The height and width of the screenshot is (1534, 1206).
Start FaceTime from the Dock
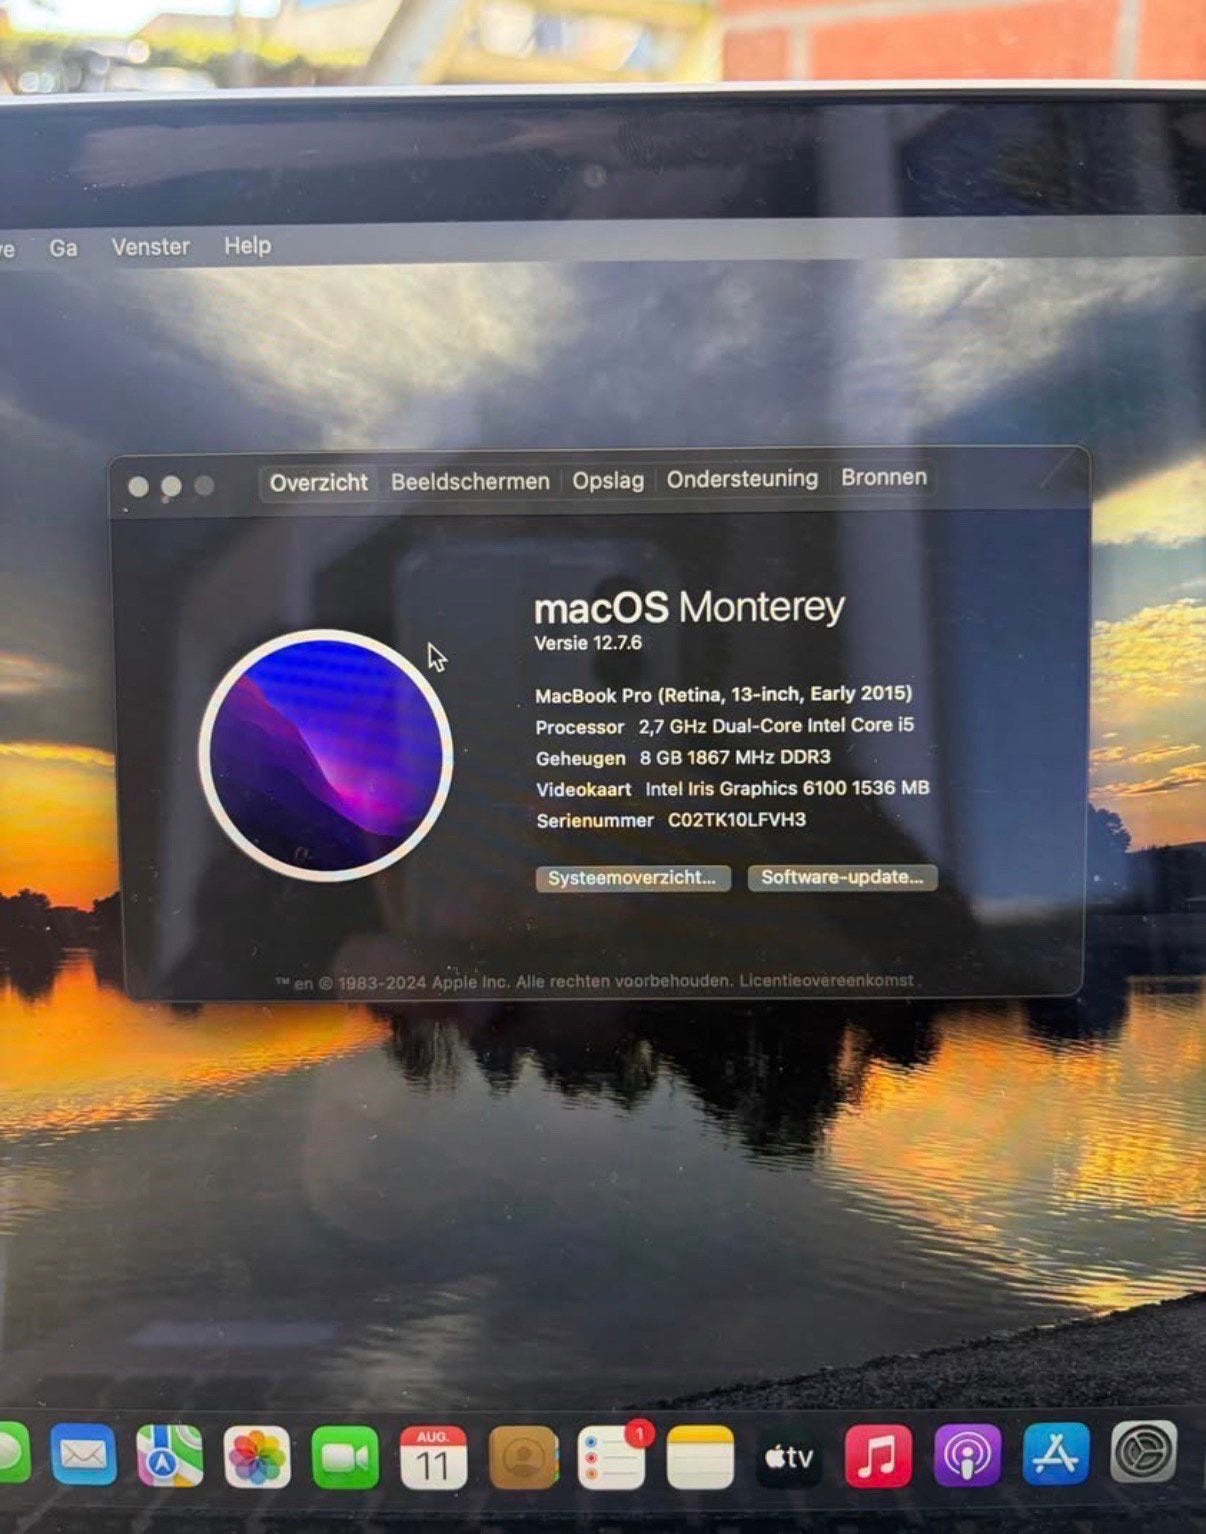click(345, 1457)
